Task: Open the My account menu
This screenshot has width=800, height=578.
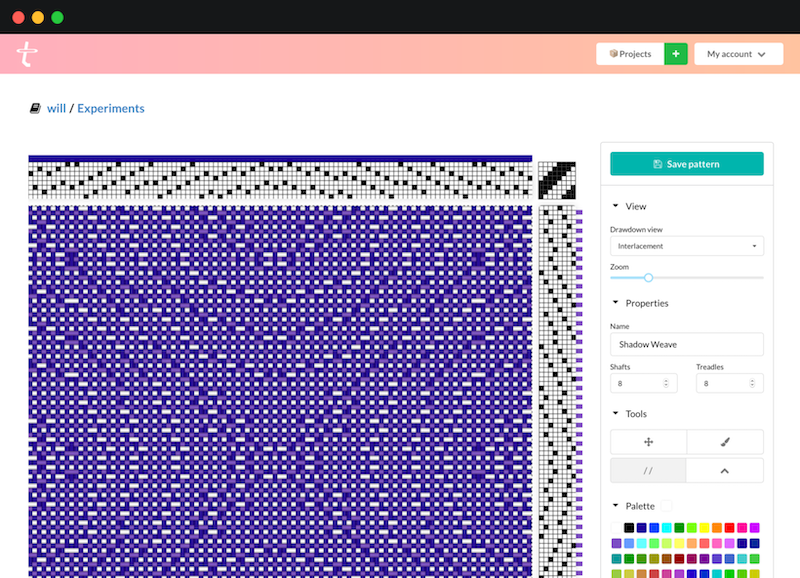Action: click(738, 53)
